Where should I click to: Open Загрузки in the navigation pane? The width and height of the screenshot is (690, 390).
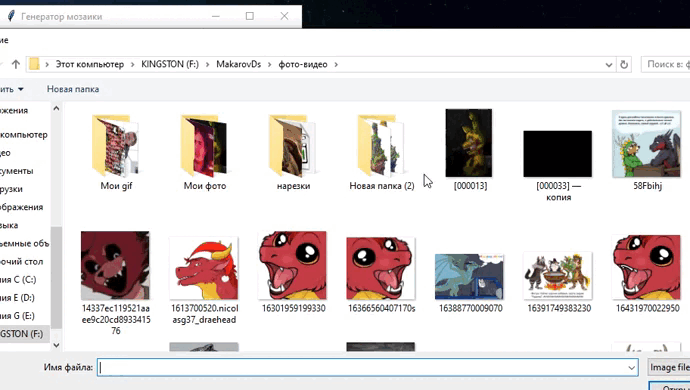tap(11, 189)
